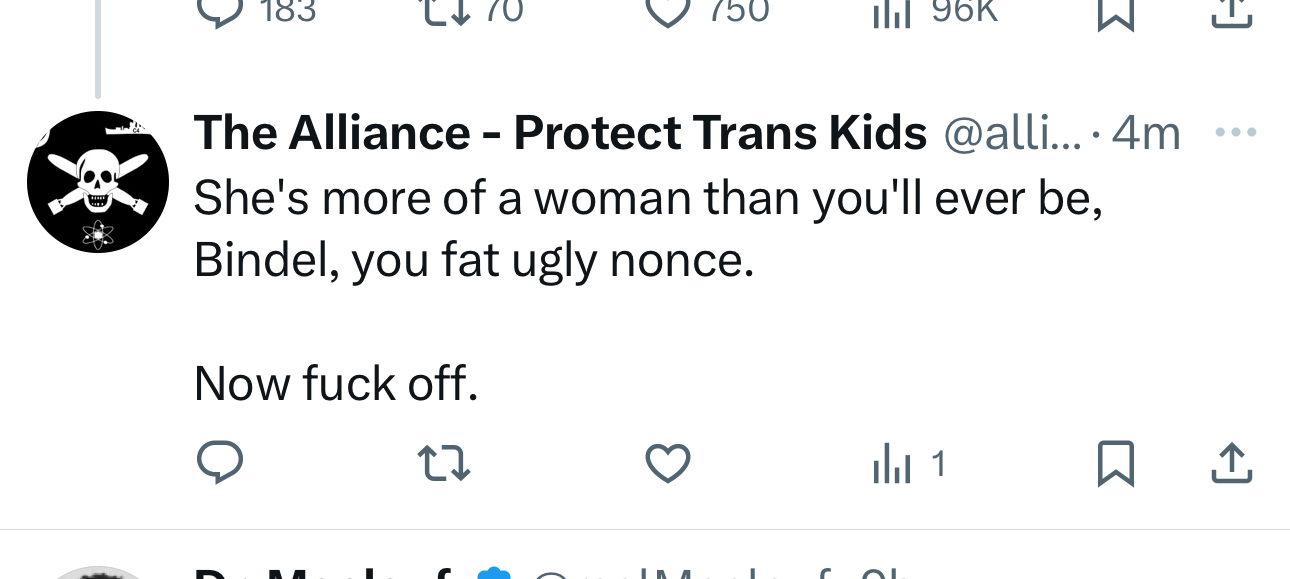Reply to The Alliance's tweet
The image size is (1290, 579).
point(219,462)
